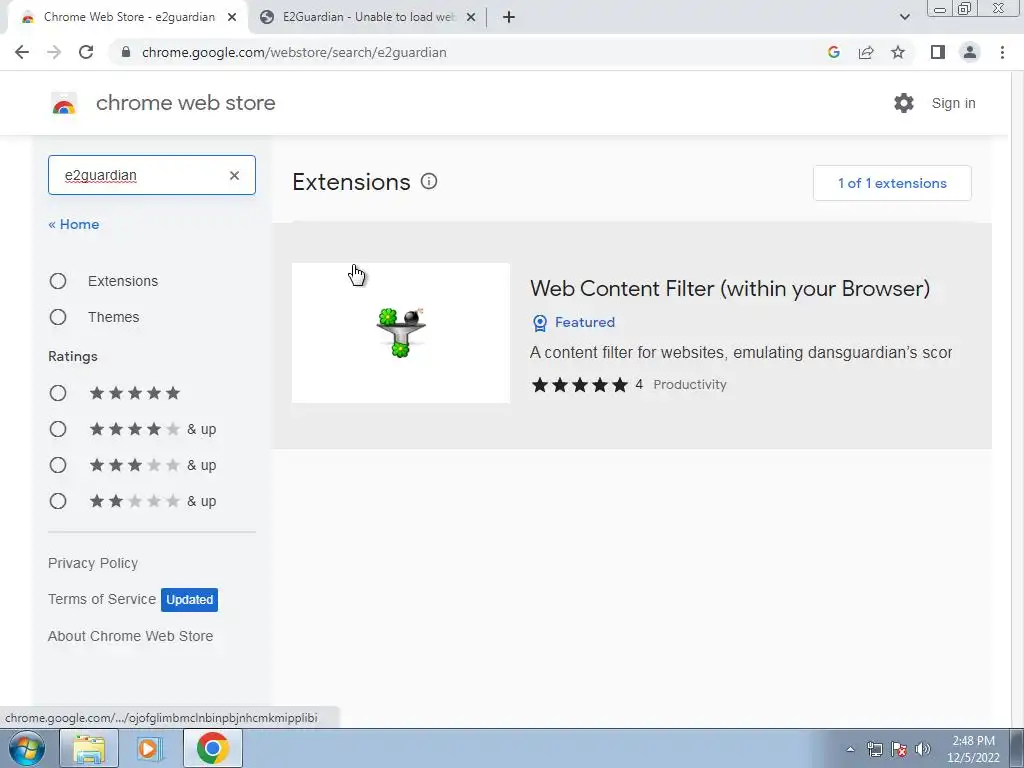
Task: Open a new browser tab
Action: click(x=509, y=17)
